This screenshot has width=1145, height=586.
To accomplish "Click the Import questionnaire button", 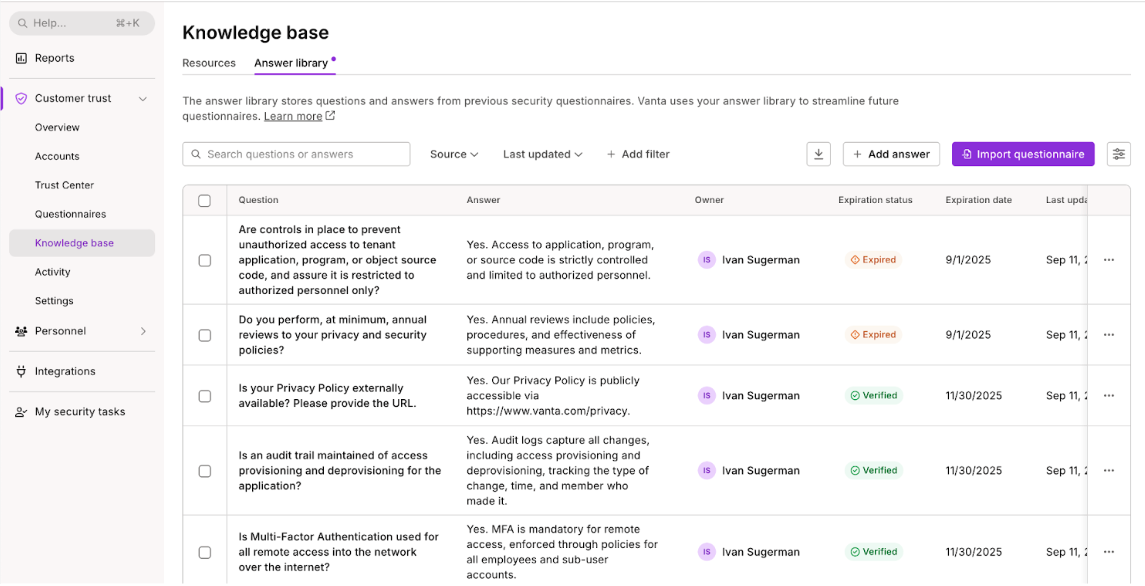I will coord(1022,154).
